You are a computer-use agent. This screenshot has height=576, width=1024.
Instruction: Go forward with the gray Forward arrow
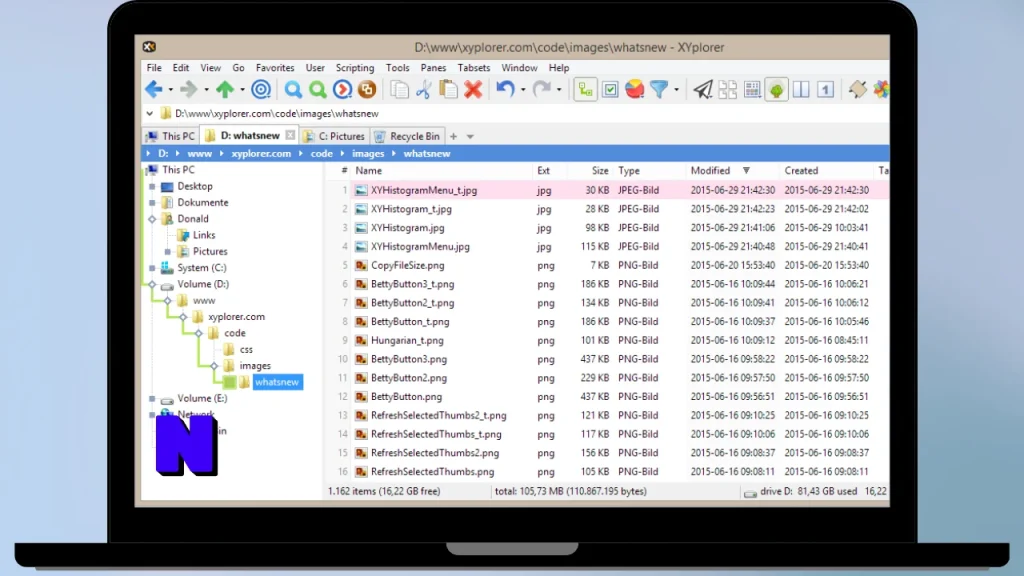pyautogui.click(x=189, y=89)
